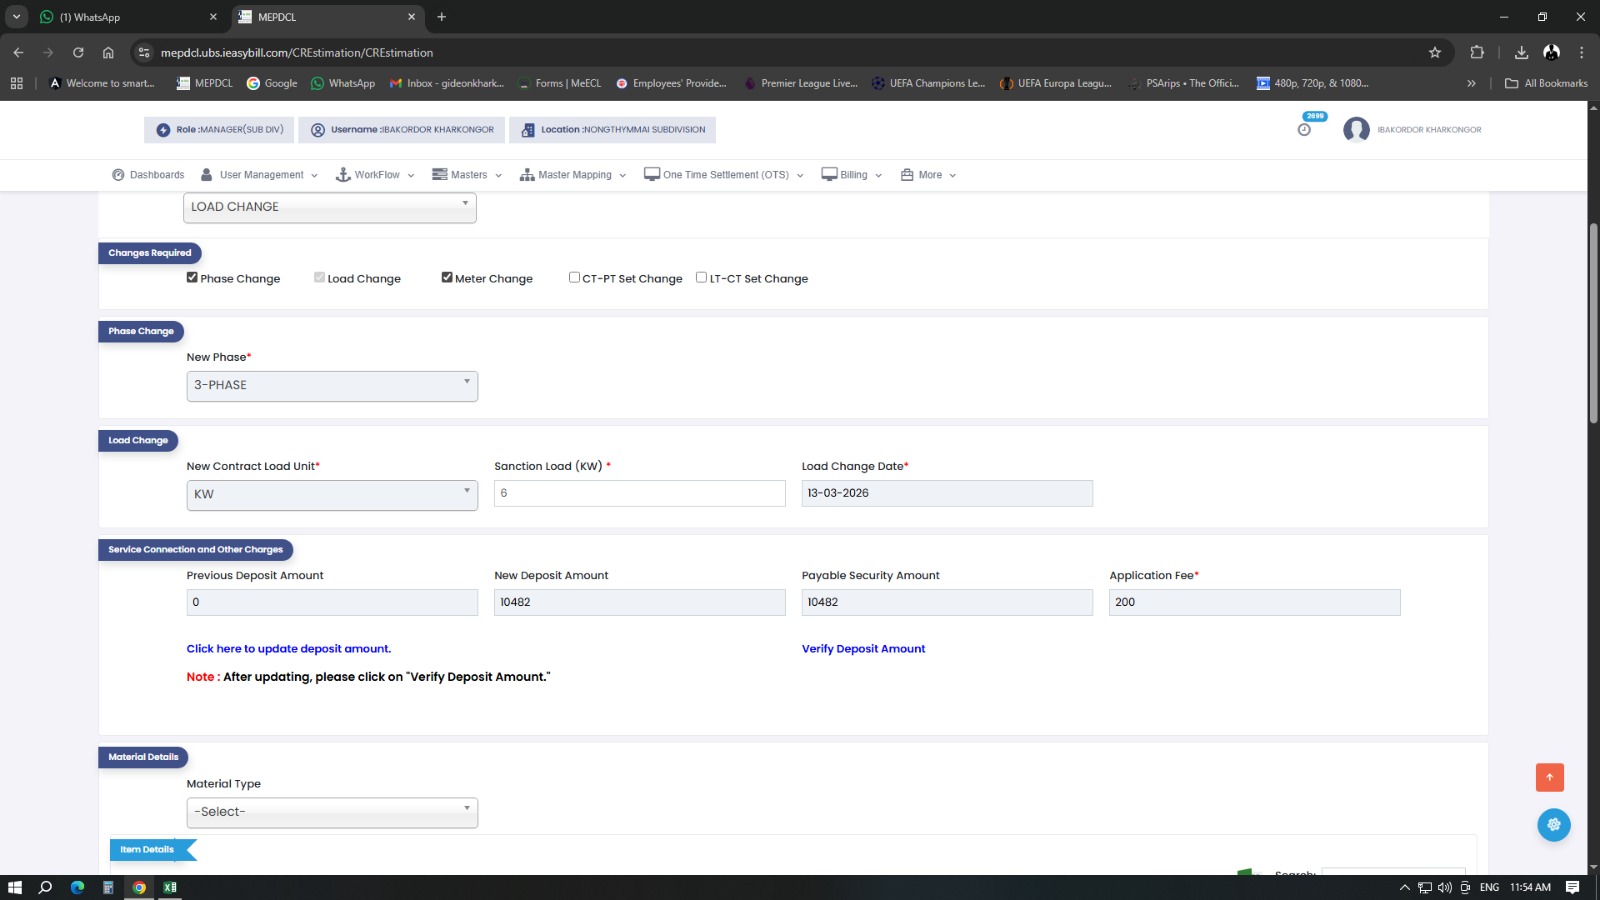Open the blue settings gear floating button

(1553, 825)
